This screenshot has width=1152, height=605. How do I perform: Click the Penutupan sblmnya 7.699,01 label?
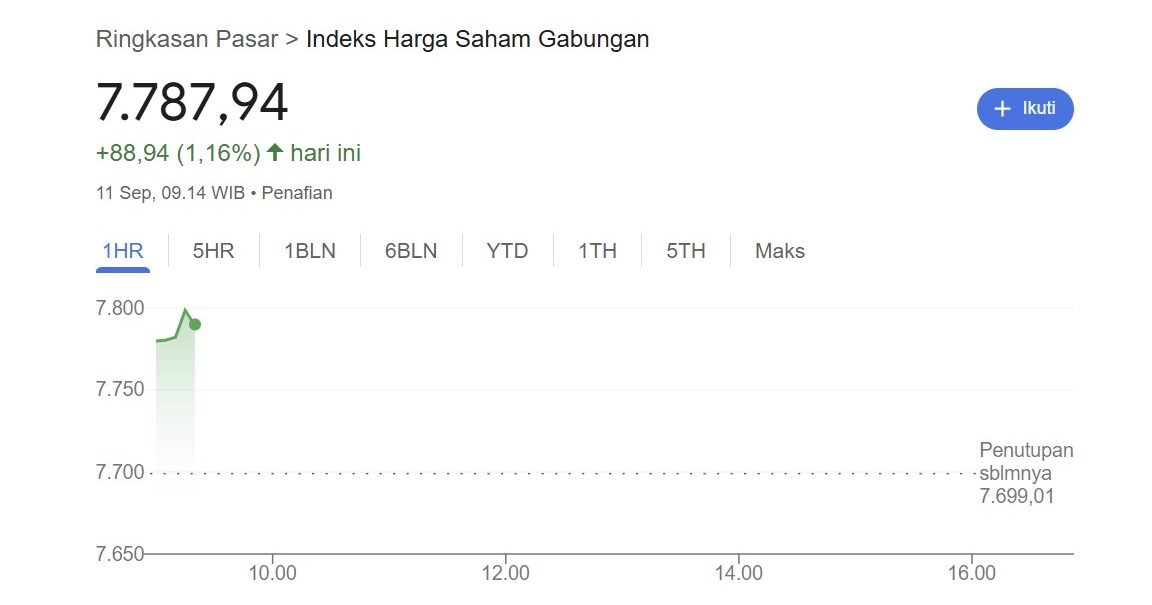[x=1025, y=473]
